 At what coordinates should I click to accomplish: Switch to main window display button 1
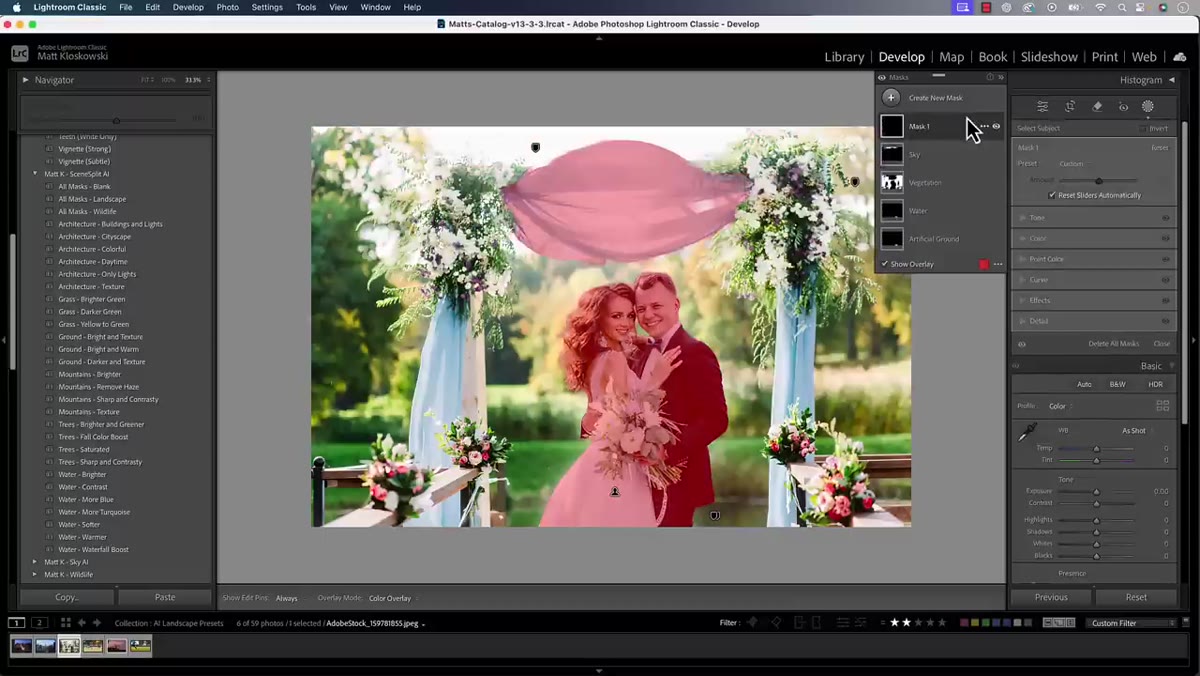click(x=17, y=623)
